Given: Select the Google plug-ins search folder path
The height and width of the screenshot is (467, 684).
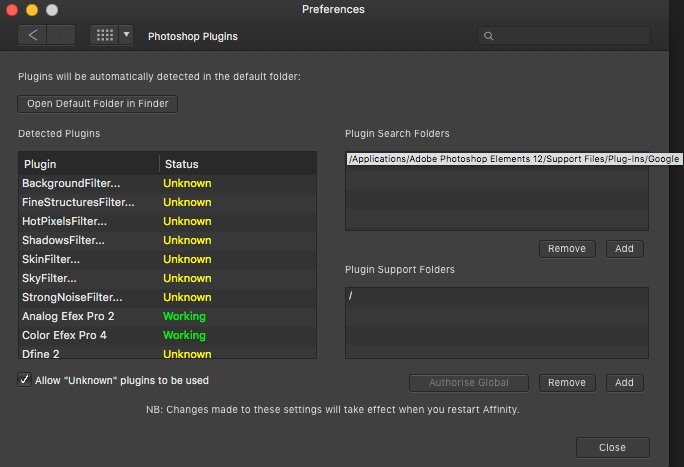Looking at the screenshot, I should (x=497, y=159).
